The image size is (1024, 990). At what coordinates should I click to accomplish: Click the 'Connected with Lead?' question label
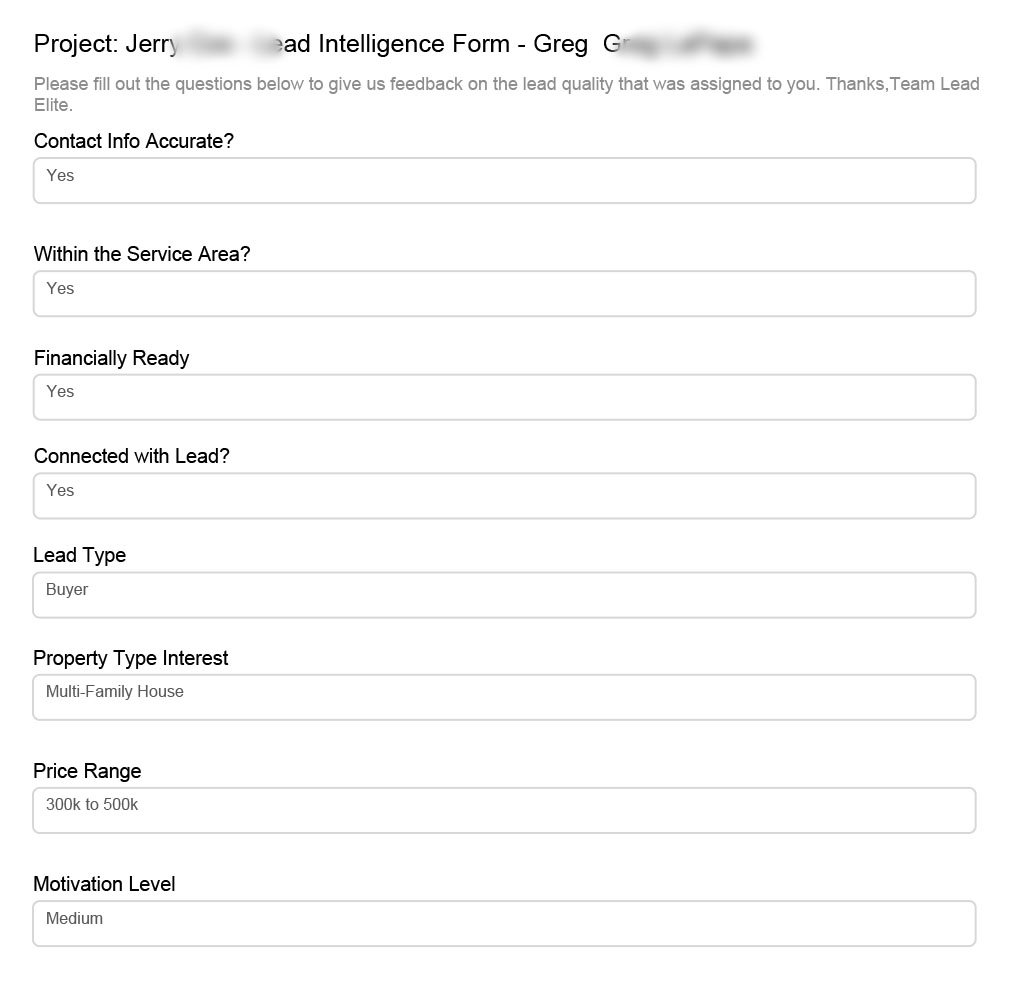pos(132,456)
